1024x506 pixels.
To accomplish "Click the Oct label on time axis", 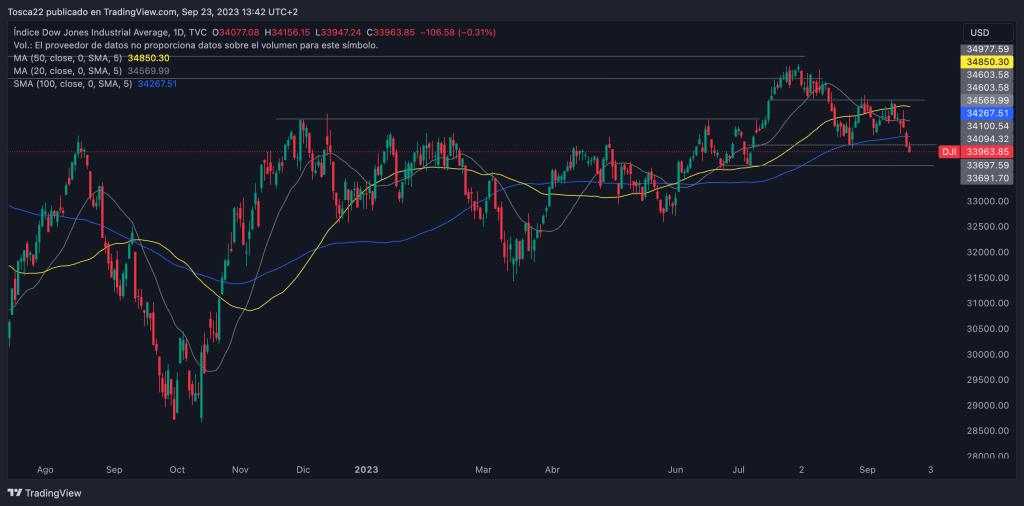I will pos(178,468).
